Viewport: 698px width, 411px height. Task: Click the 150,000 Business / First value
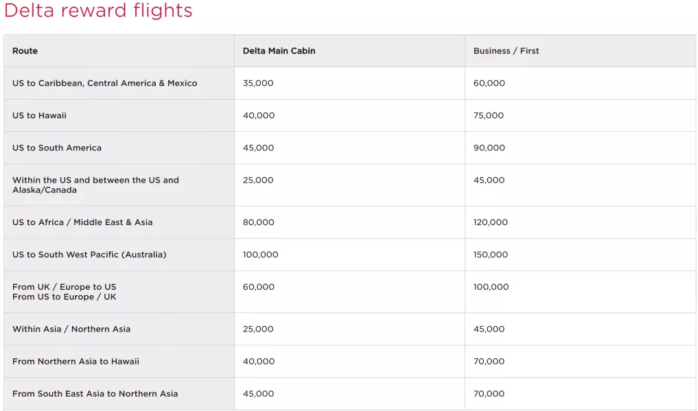tap(490, 255)
